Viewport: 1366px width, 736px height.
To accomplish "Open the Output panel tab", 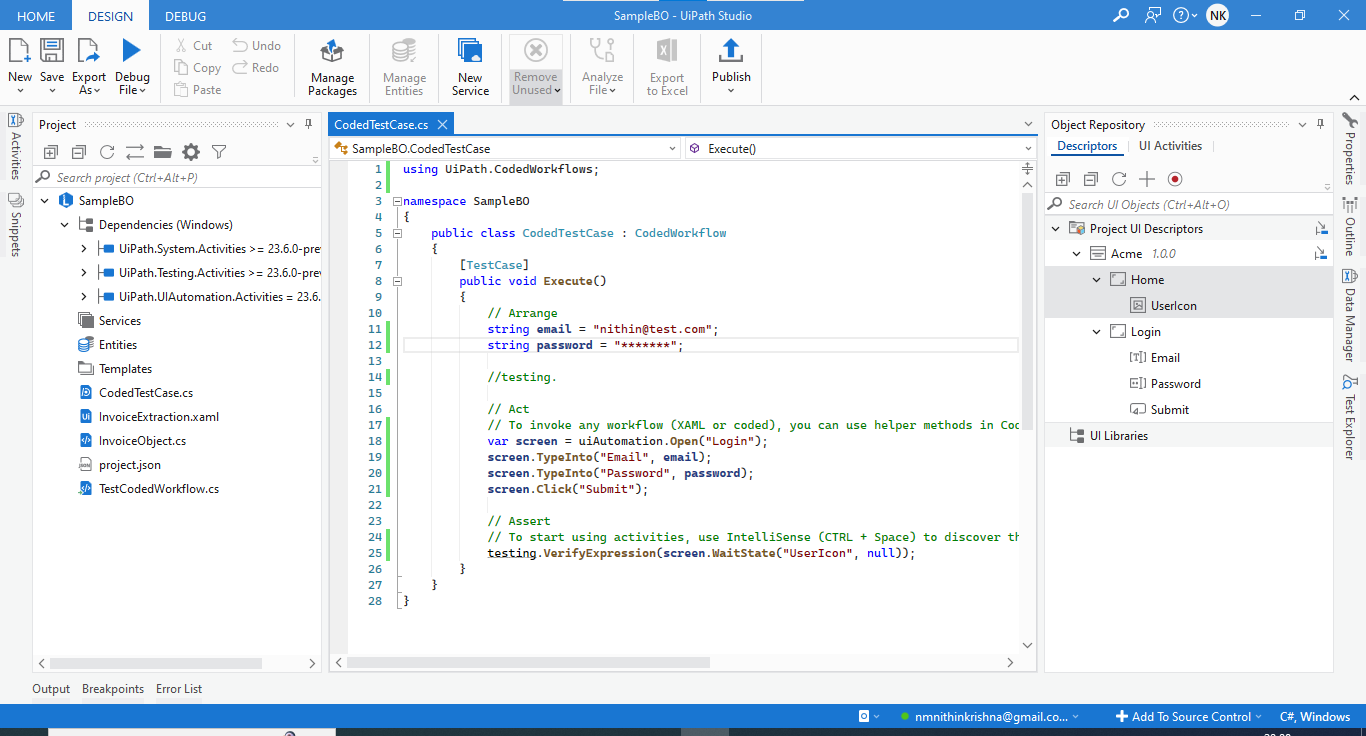I will [x=51, y=689].
